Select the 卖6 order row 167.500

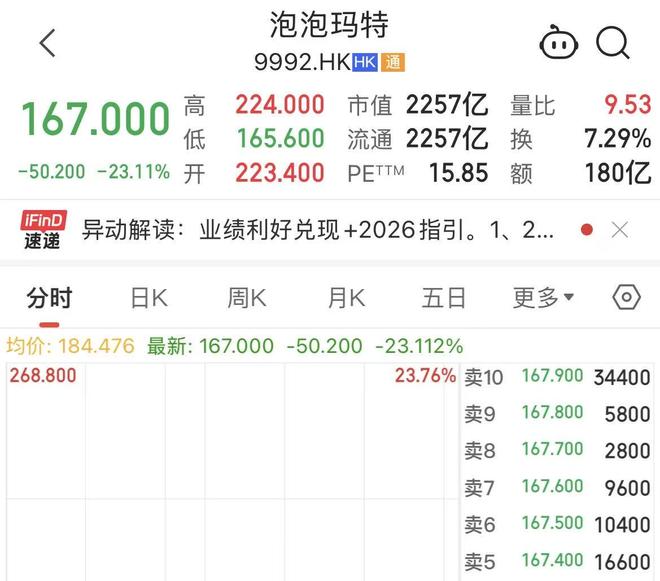(x=557, y=525)
